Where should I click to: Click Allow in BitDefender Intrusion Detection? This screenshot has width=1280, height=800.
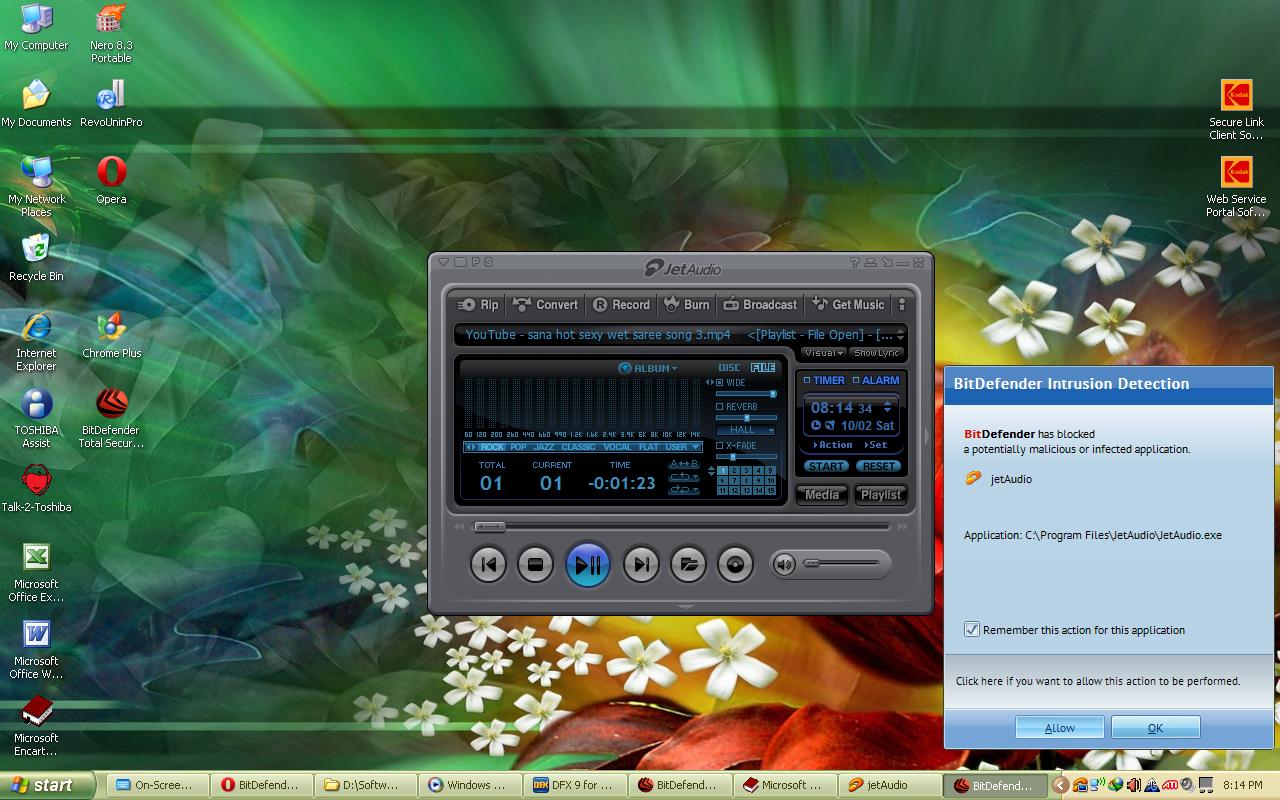[1060, 728]
